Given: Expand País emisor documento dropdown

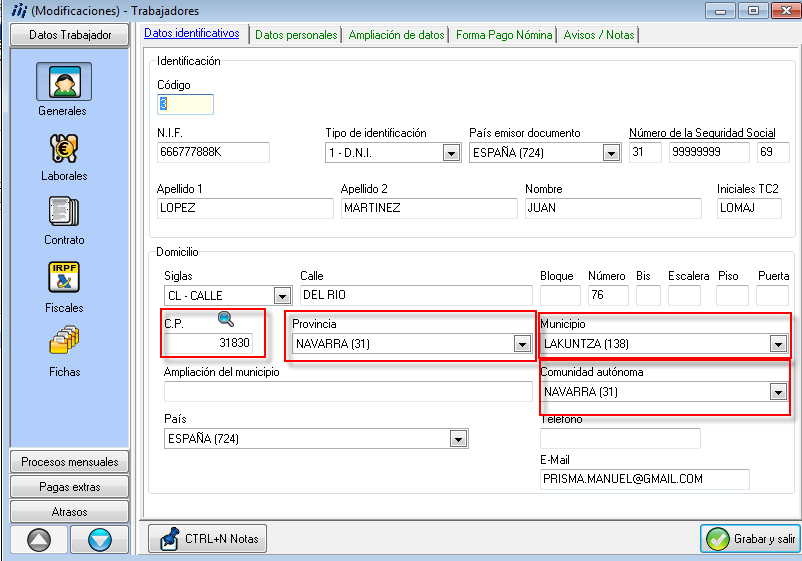Looking at the screenshot, I should pos(611,153).
